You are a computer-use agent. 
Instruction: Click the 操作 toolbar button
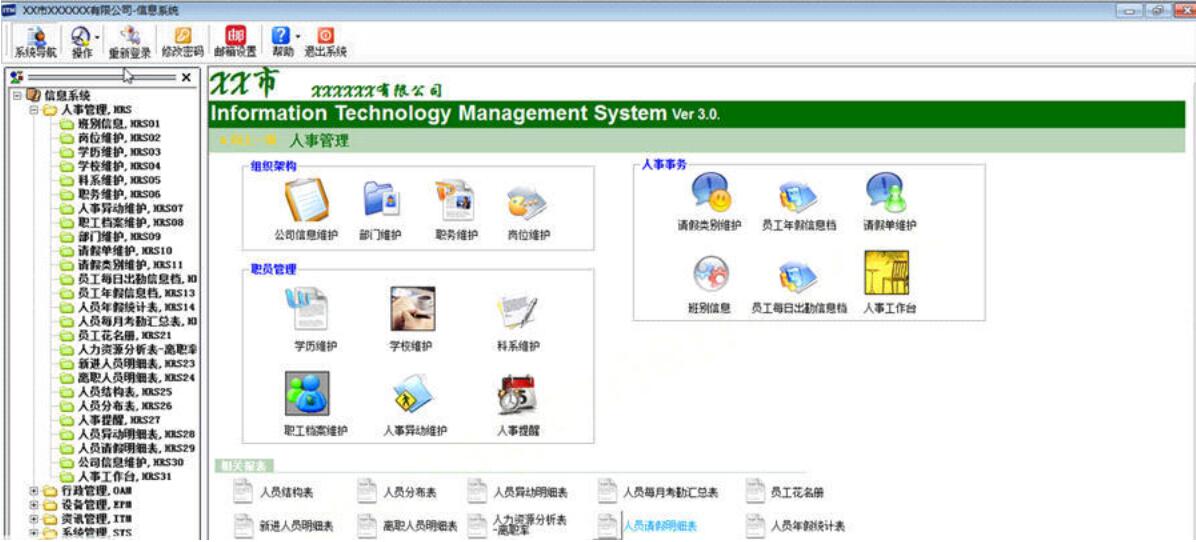click(82, 42)
